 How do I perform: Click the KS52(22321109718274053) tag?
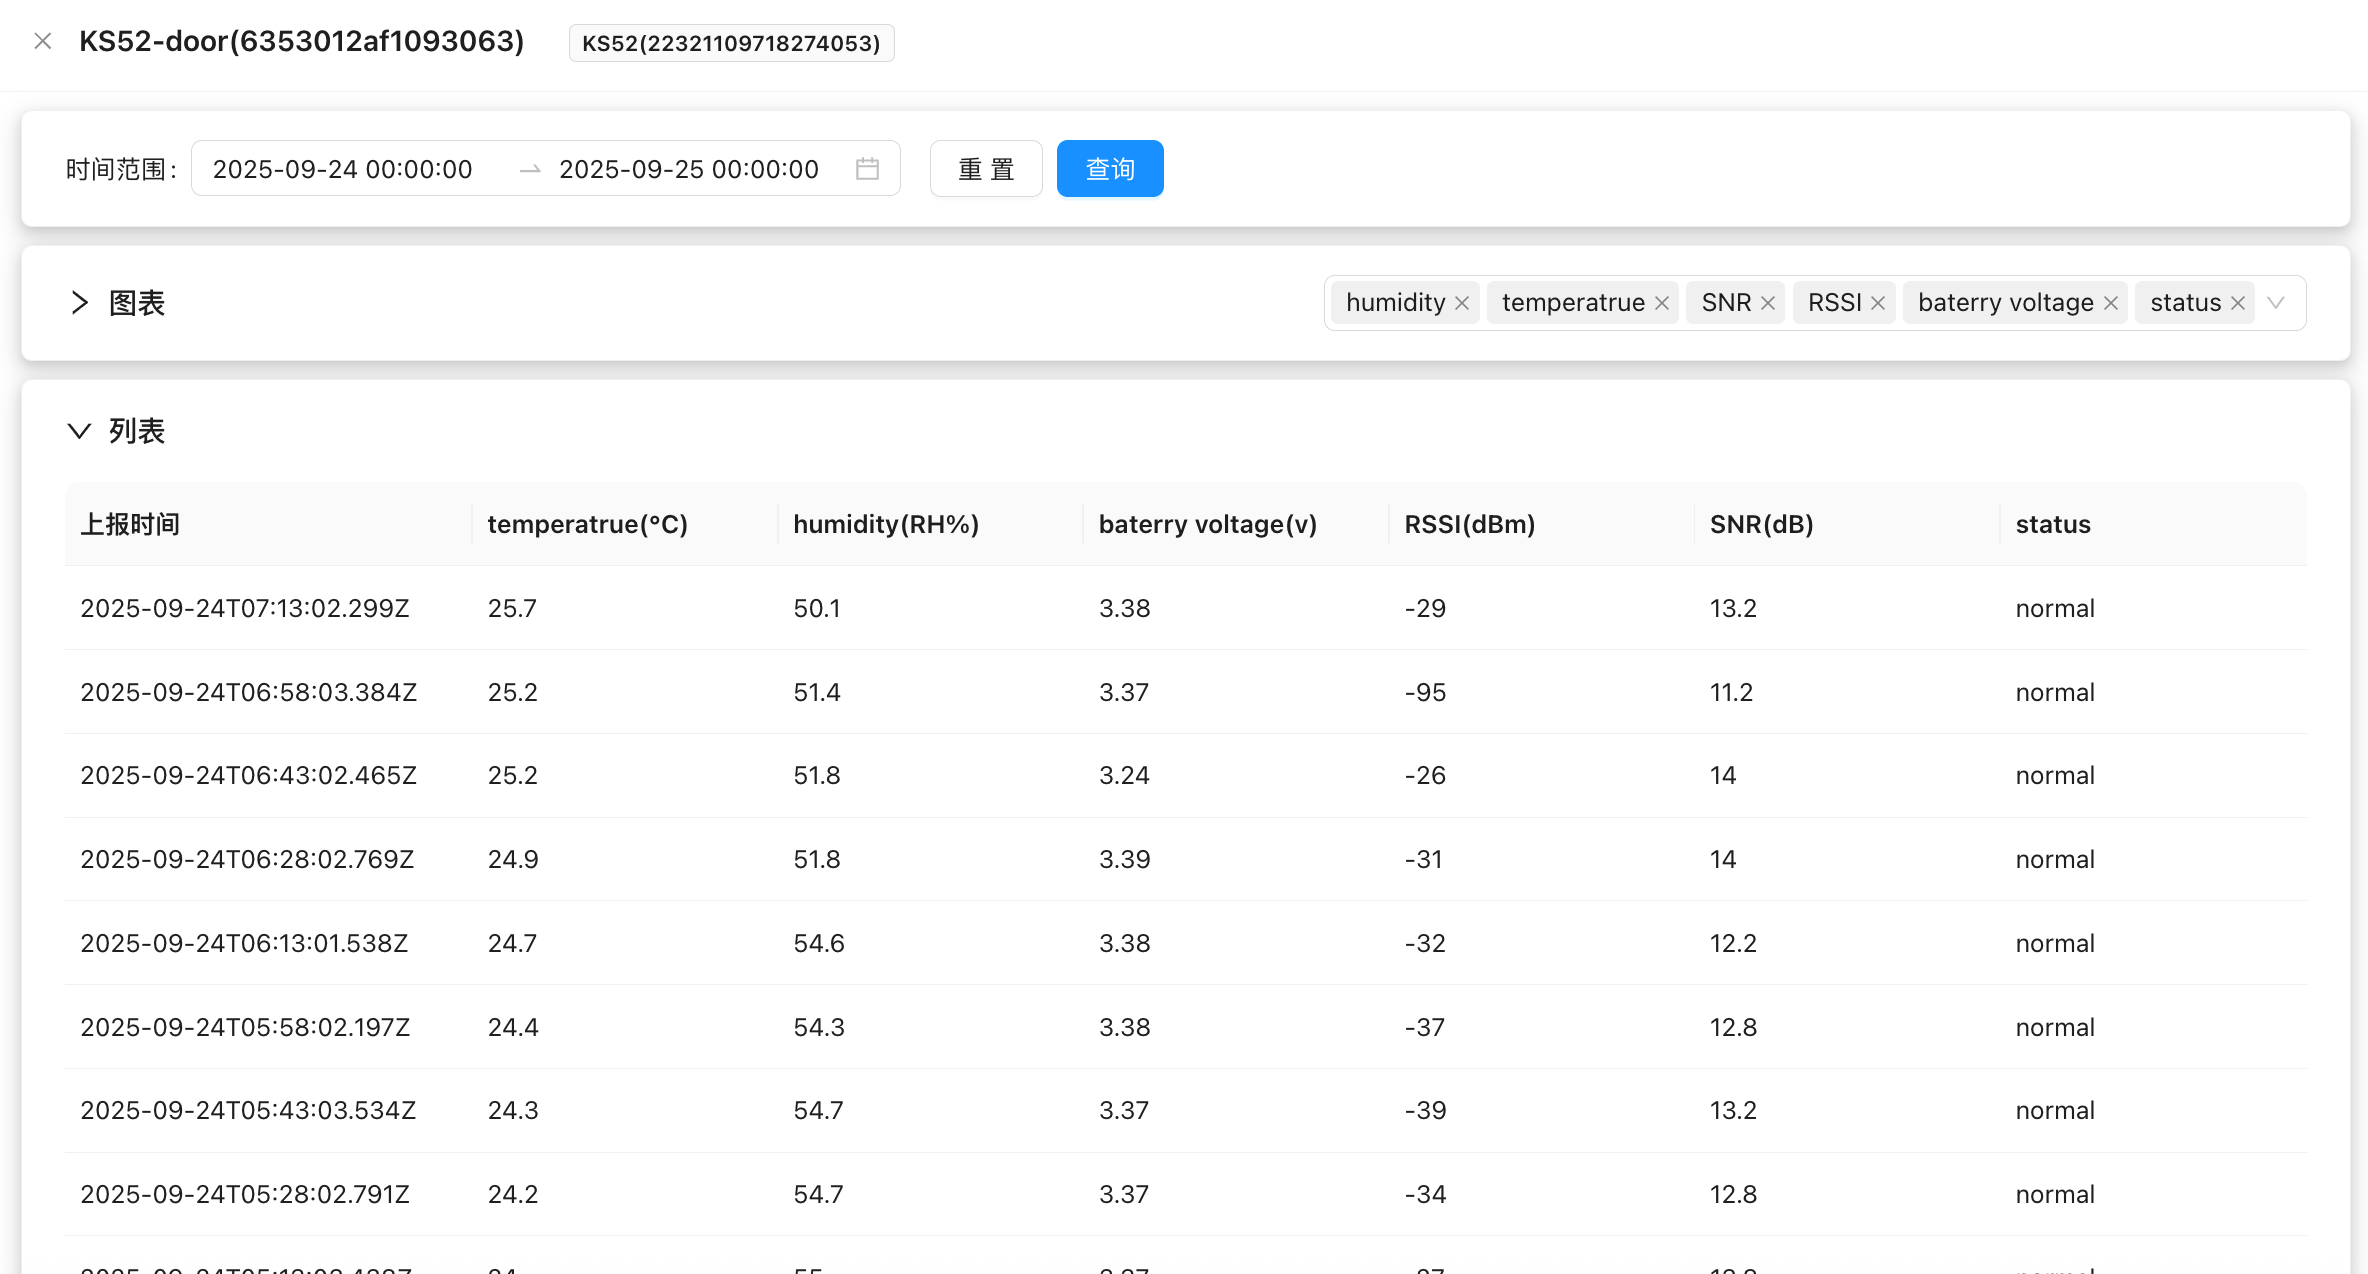tap(731, 43)
